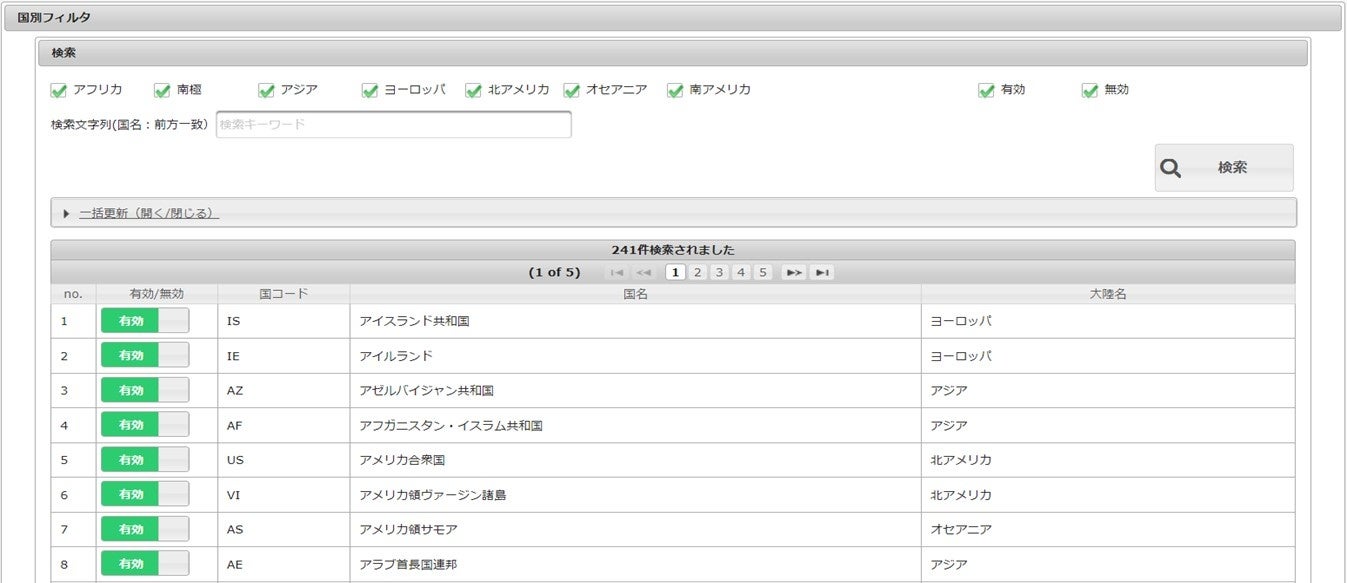Click the 検索 search button
The height and width of the screenshot is (583, 1347).
[x=1224, y=168]
